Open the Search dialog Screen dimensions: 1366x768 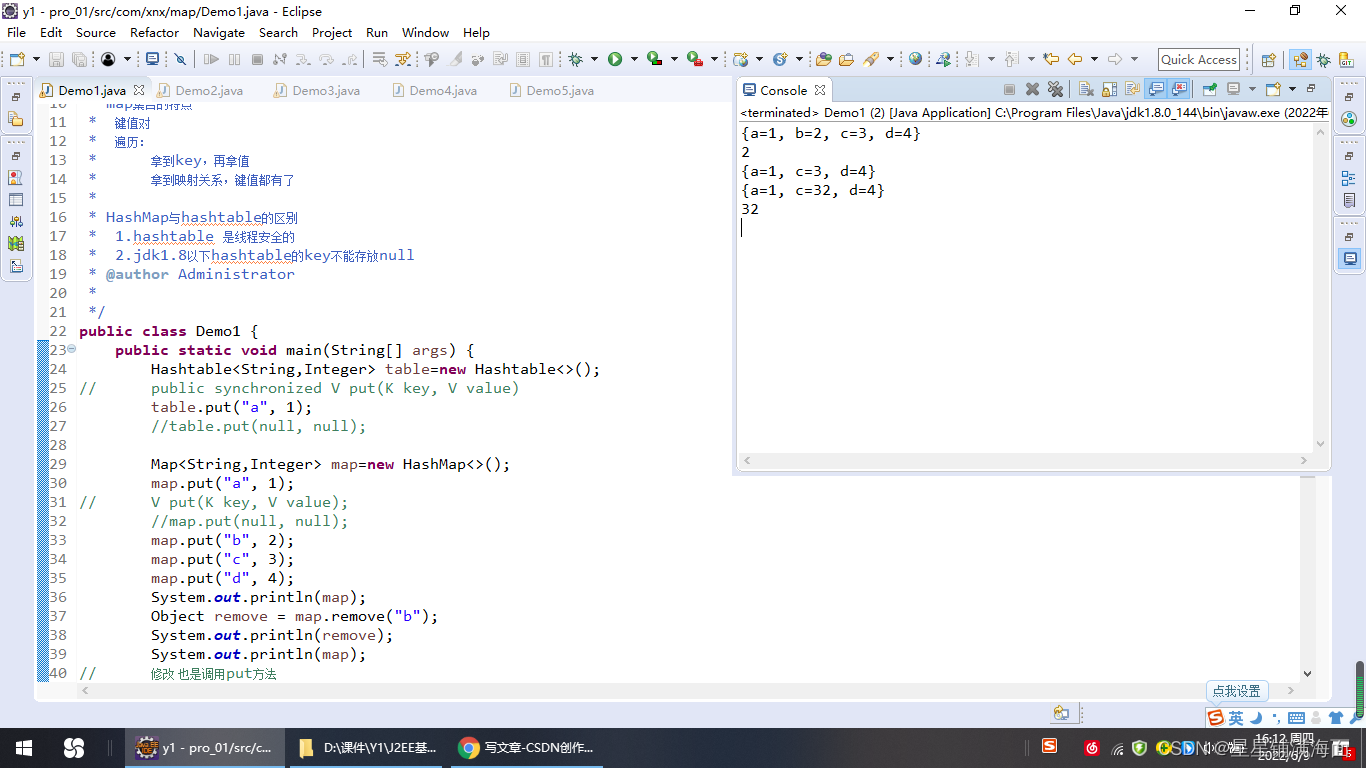click(278, 32)
